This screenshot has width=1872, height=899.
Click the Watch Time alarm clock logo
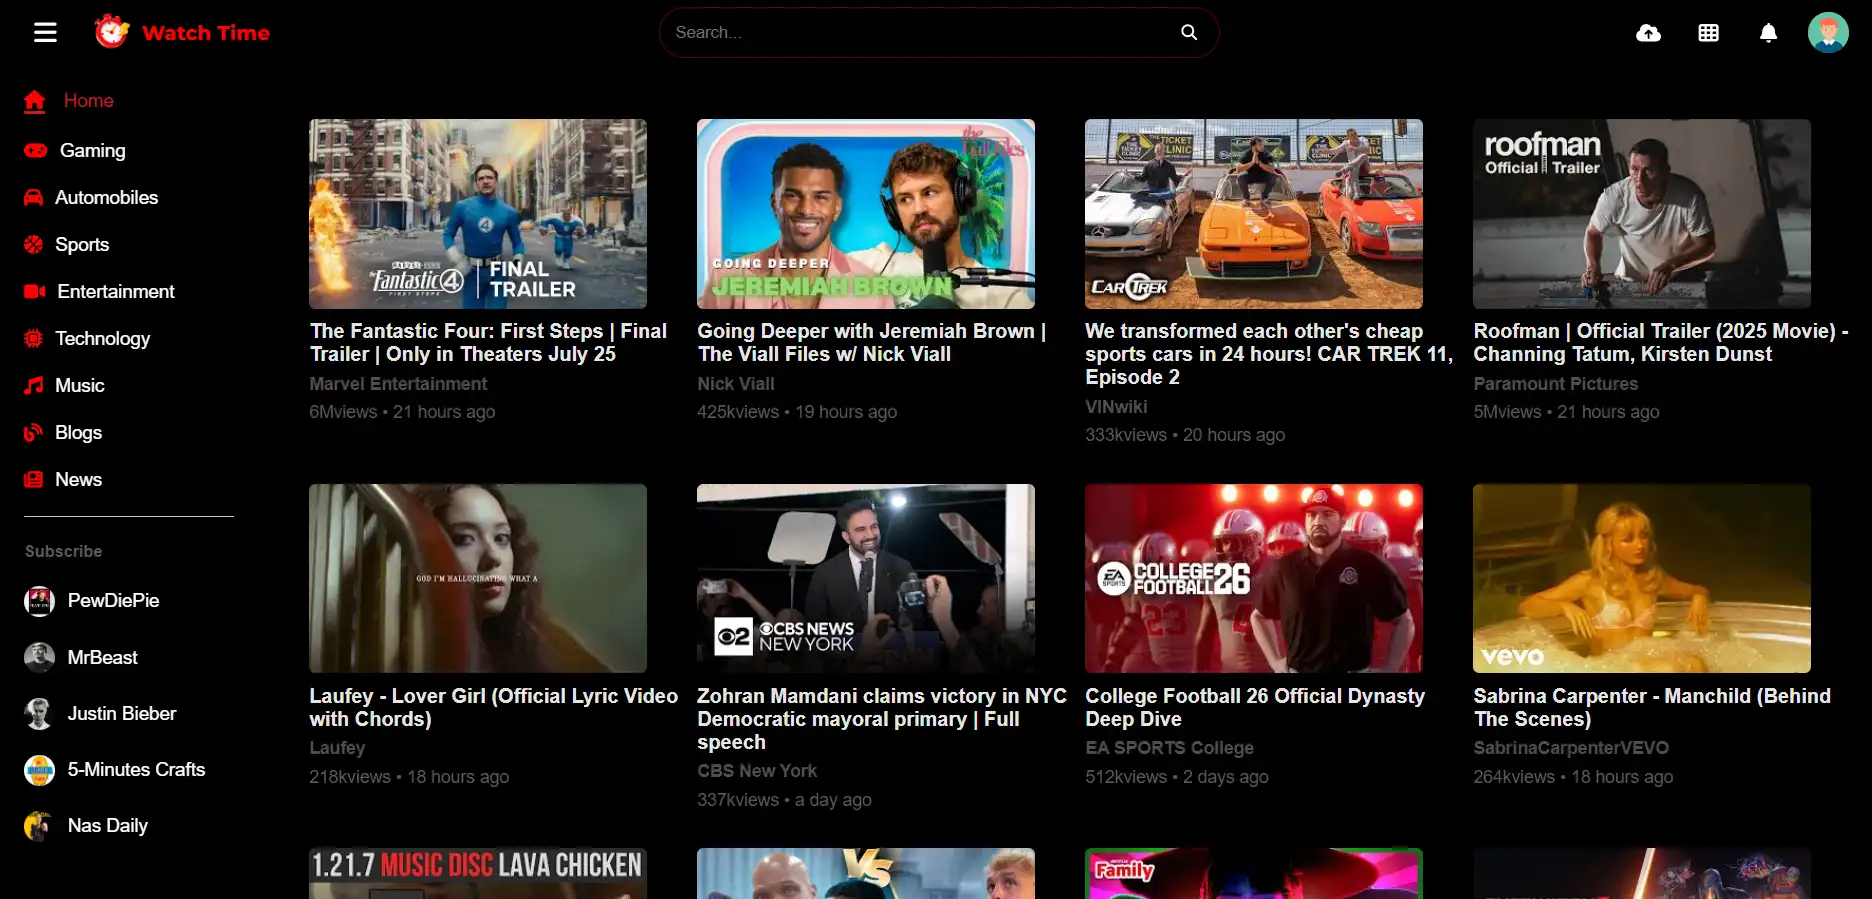point(112,32)
